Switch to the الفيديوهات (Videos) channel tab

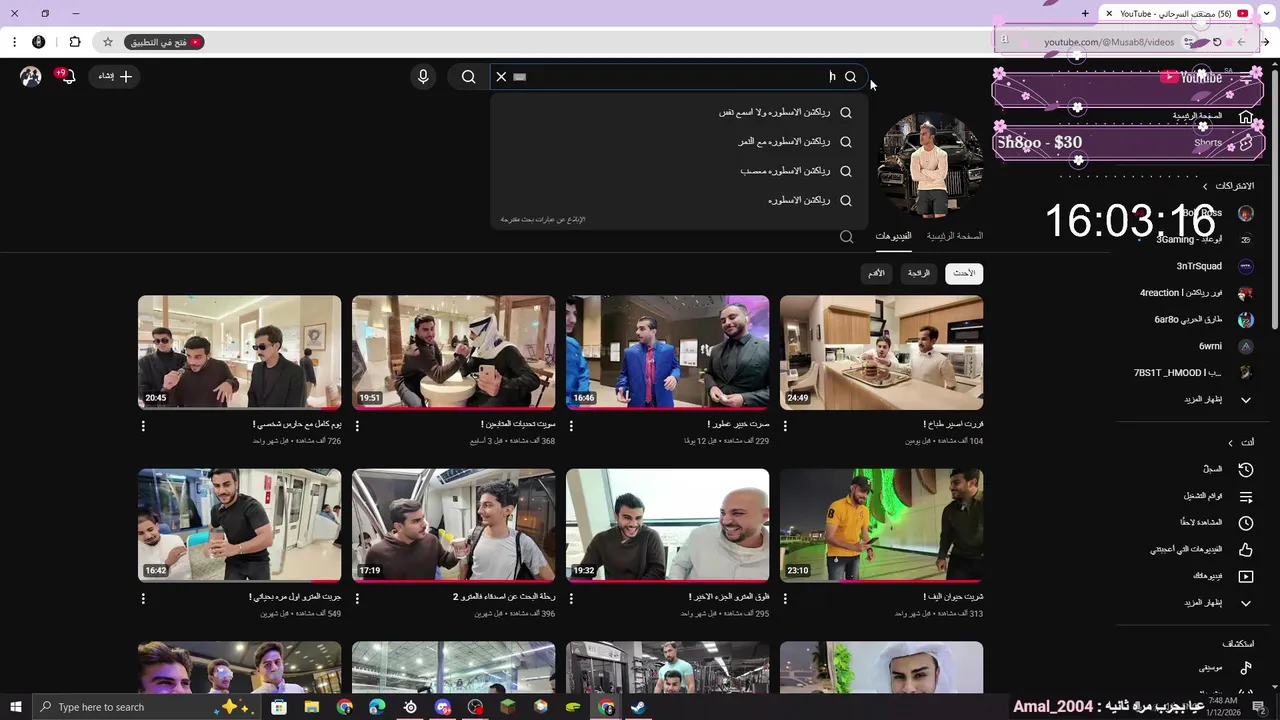(893, 236)
